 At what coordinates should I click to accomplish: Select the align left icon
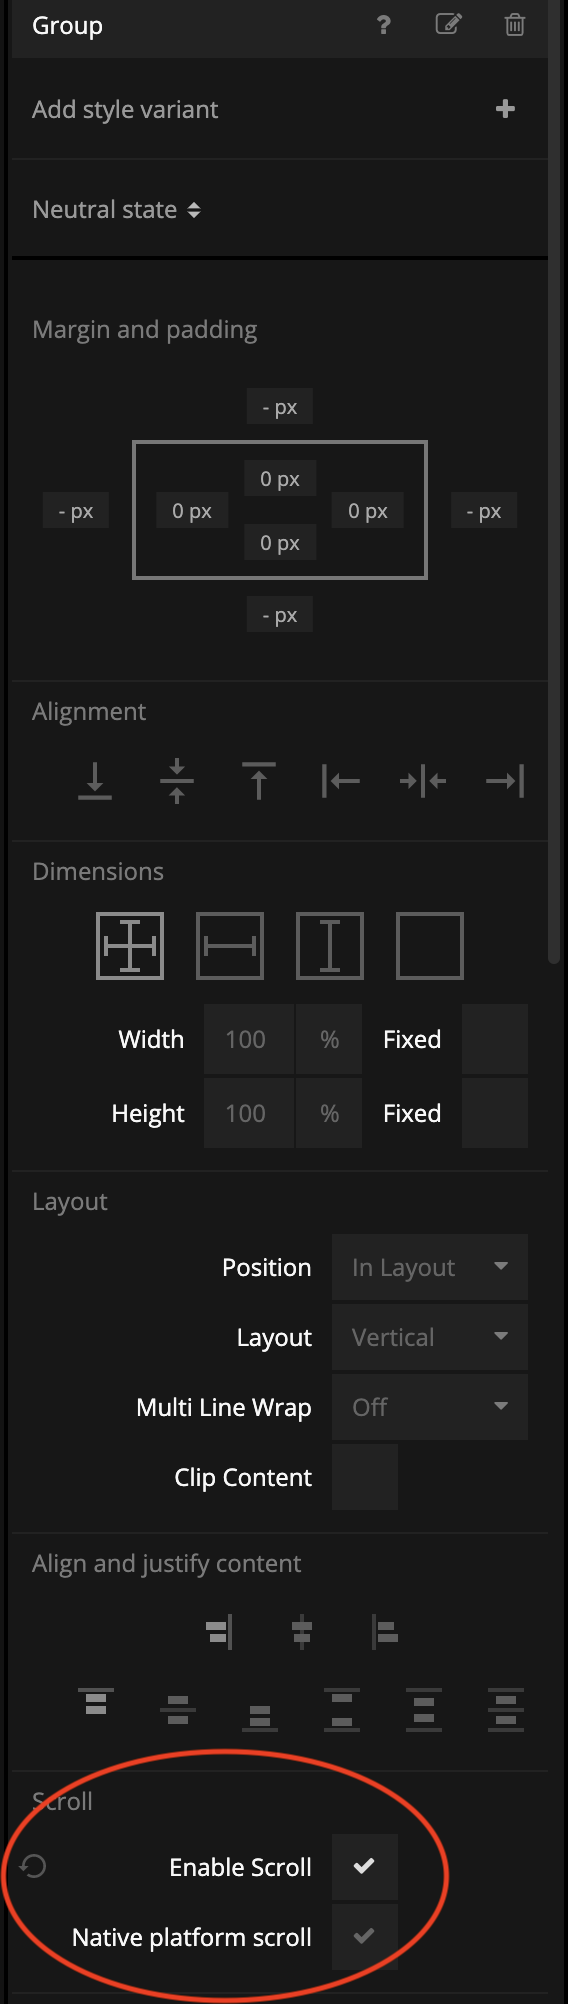coord(341,781)
